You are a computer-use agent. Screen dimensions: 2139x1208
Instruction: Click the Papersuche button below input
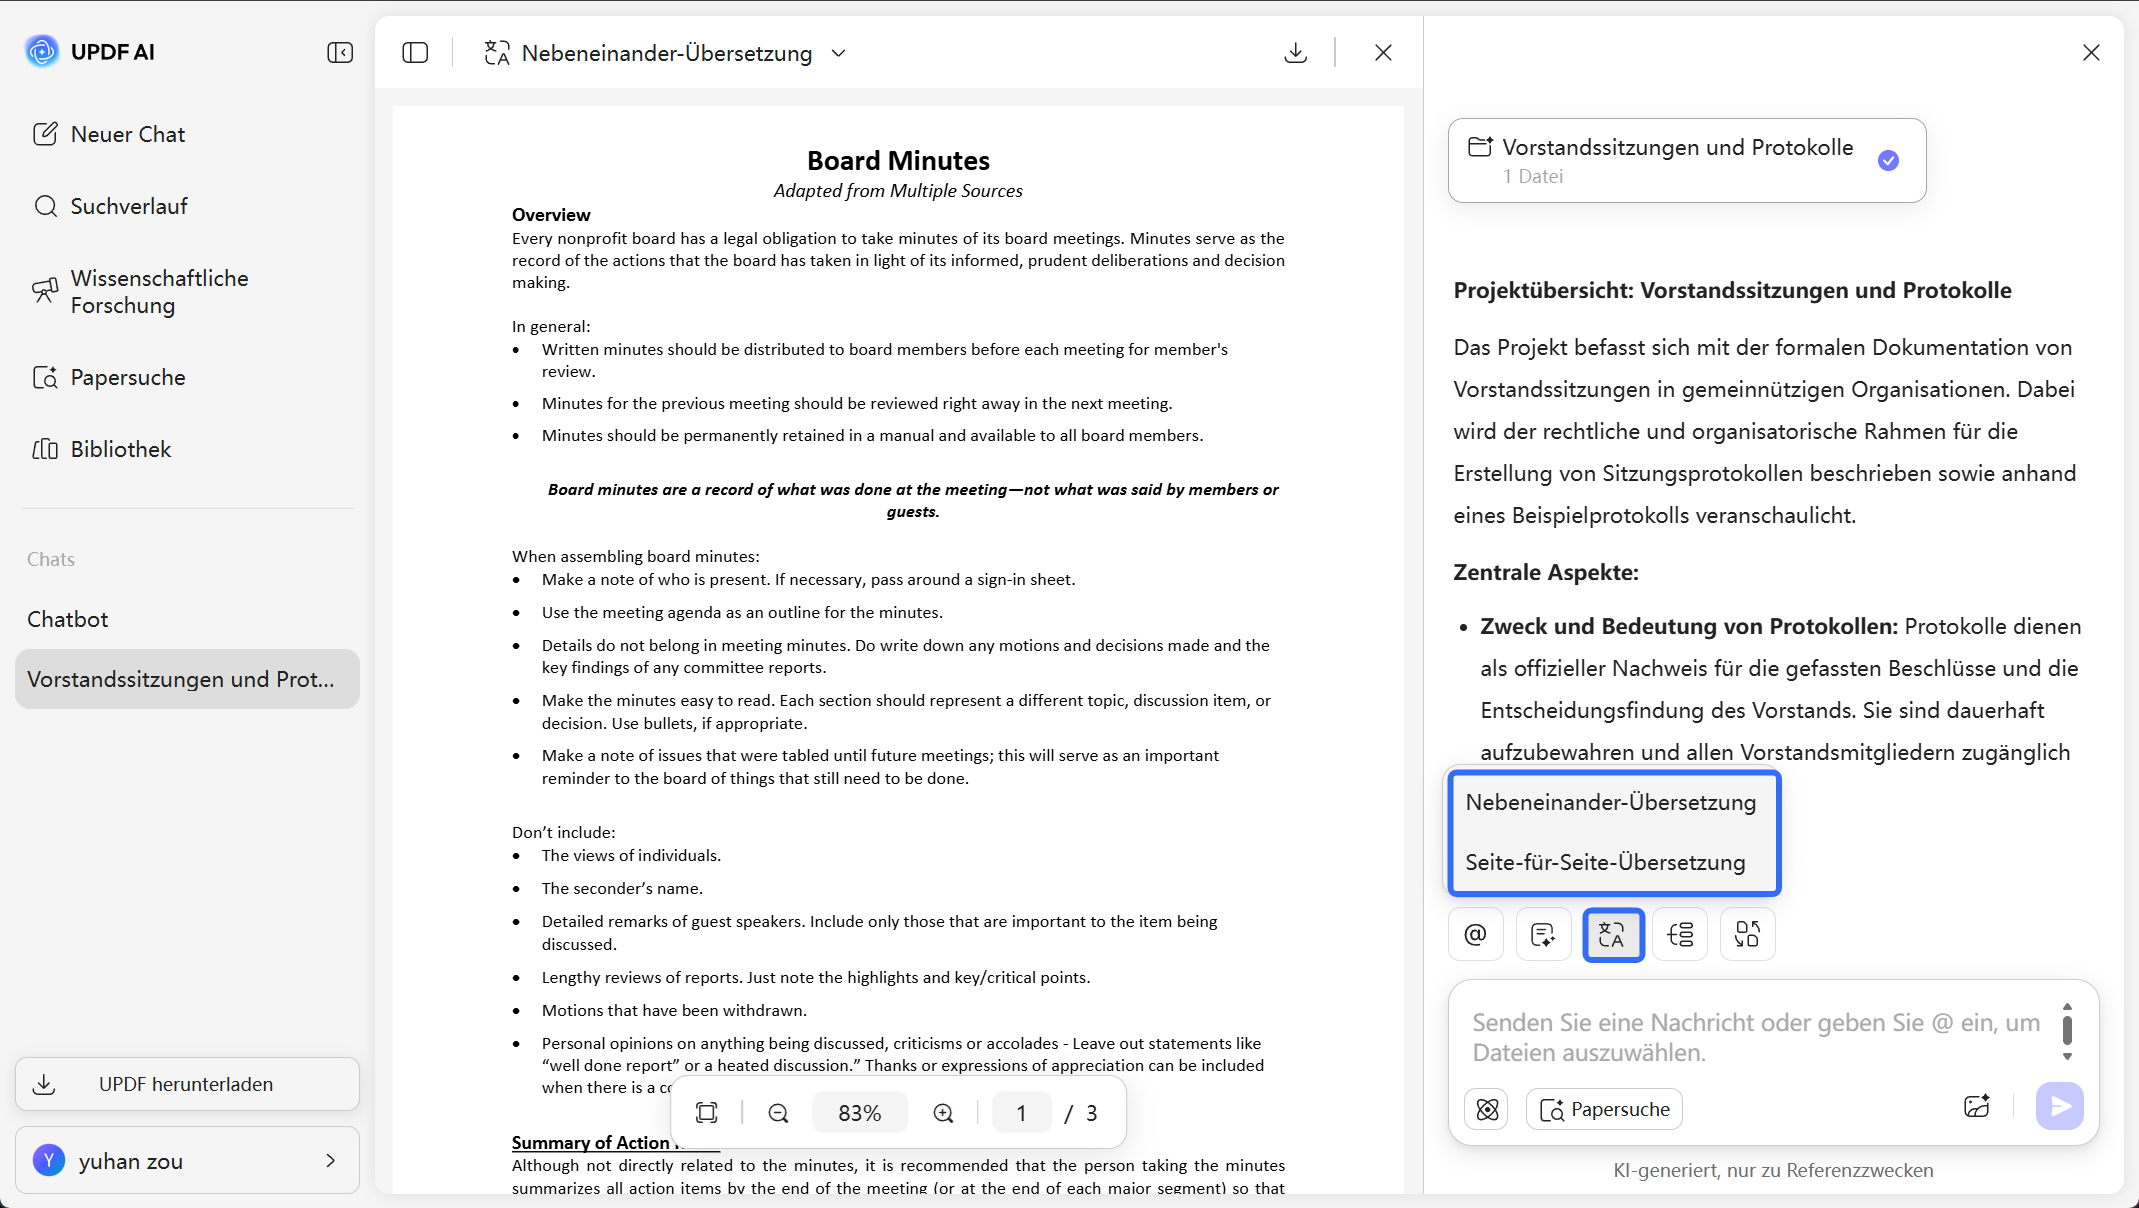[x=1604, y=1109]
